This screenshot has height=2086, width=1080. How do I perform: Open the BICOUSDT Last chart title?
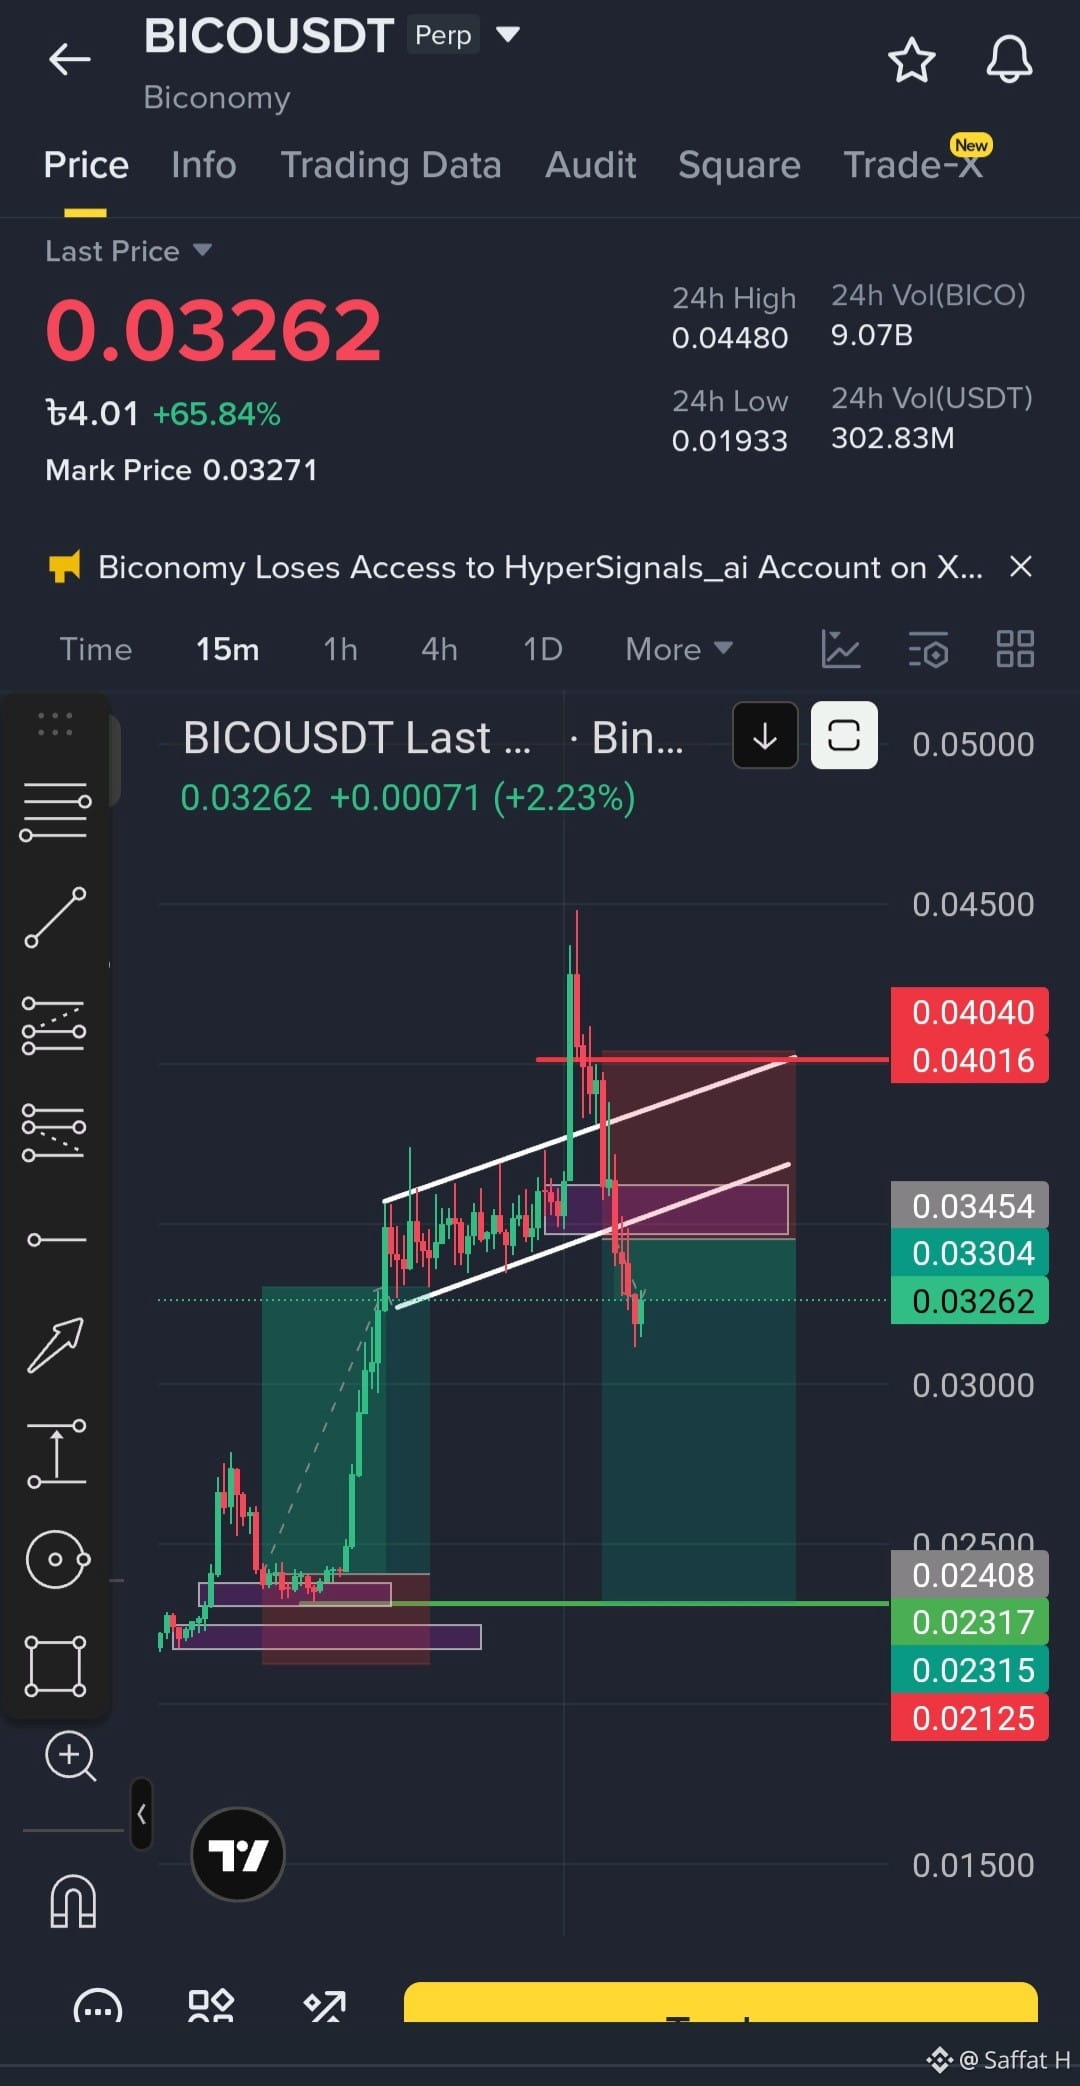(357, 738)
